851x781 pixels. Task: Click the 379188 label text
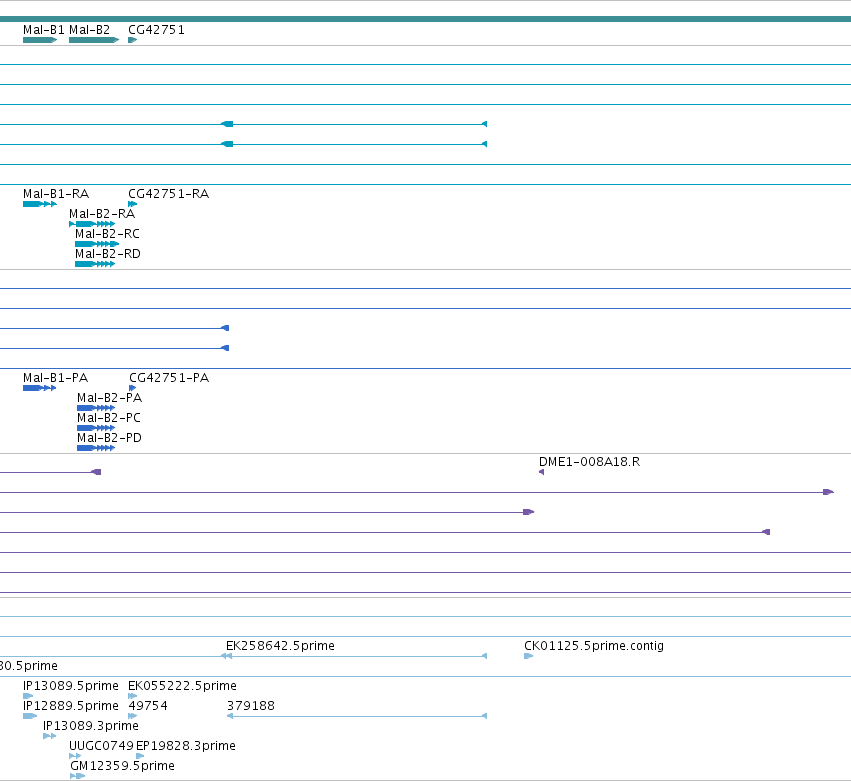[x=251, y=706]
